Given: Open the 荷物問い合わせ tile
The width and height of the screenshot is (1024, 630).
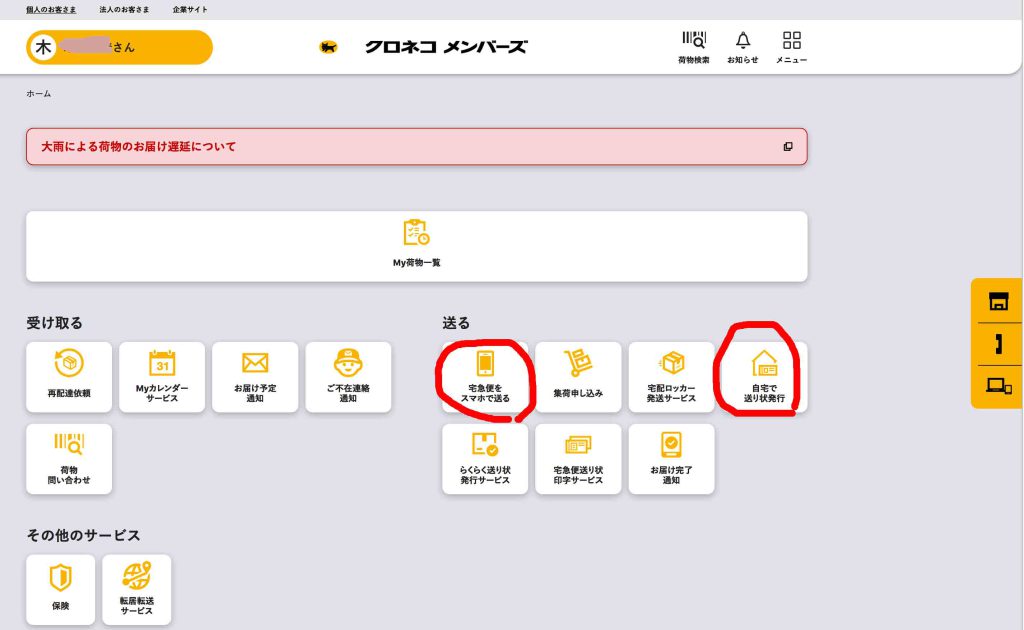Looking at the screenshot, I should pyautogui.click(x=69, y=459).
